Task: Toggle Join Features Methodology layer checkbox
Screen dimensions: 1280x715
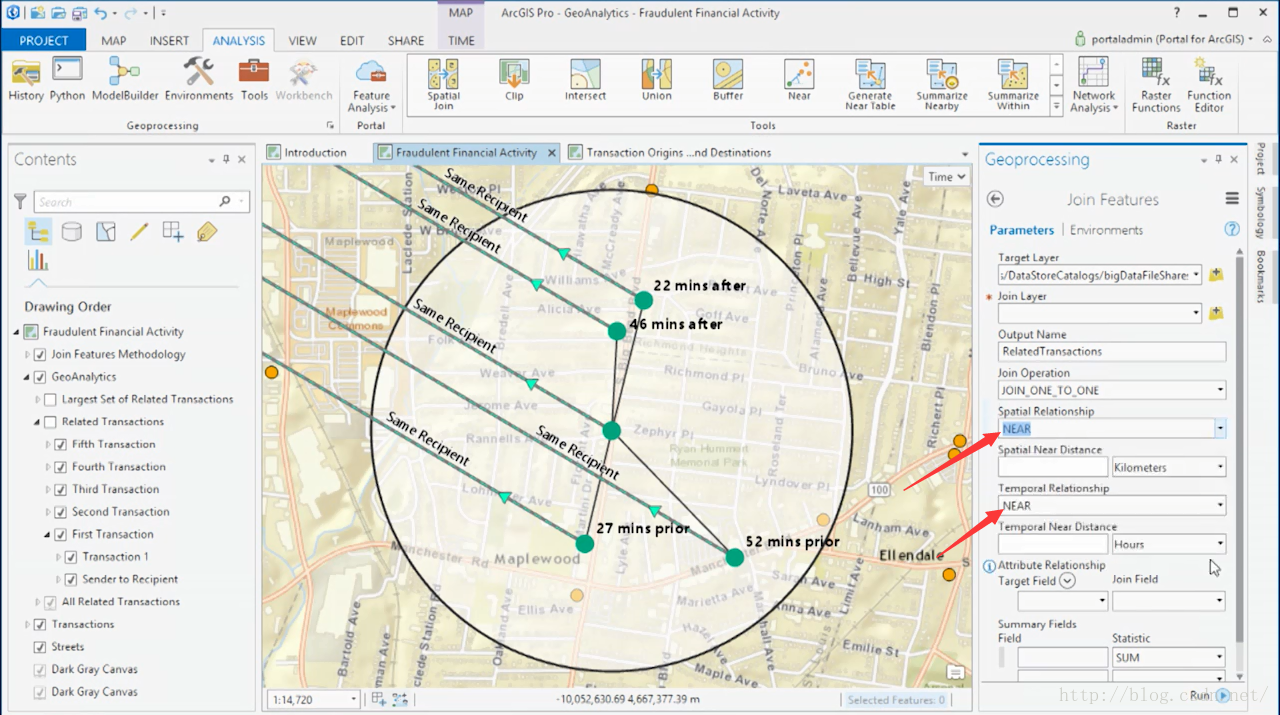Action: 40,354
